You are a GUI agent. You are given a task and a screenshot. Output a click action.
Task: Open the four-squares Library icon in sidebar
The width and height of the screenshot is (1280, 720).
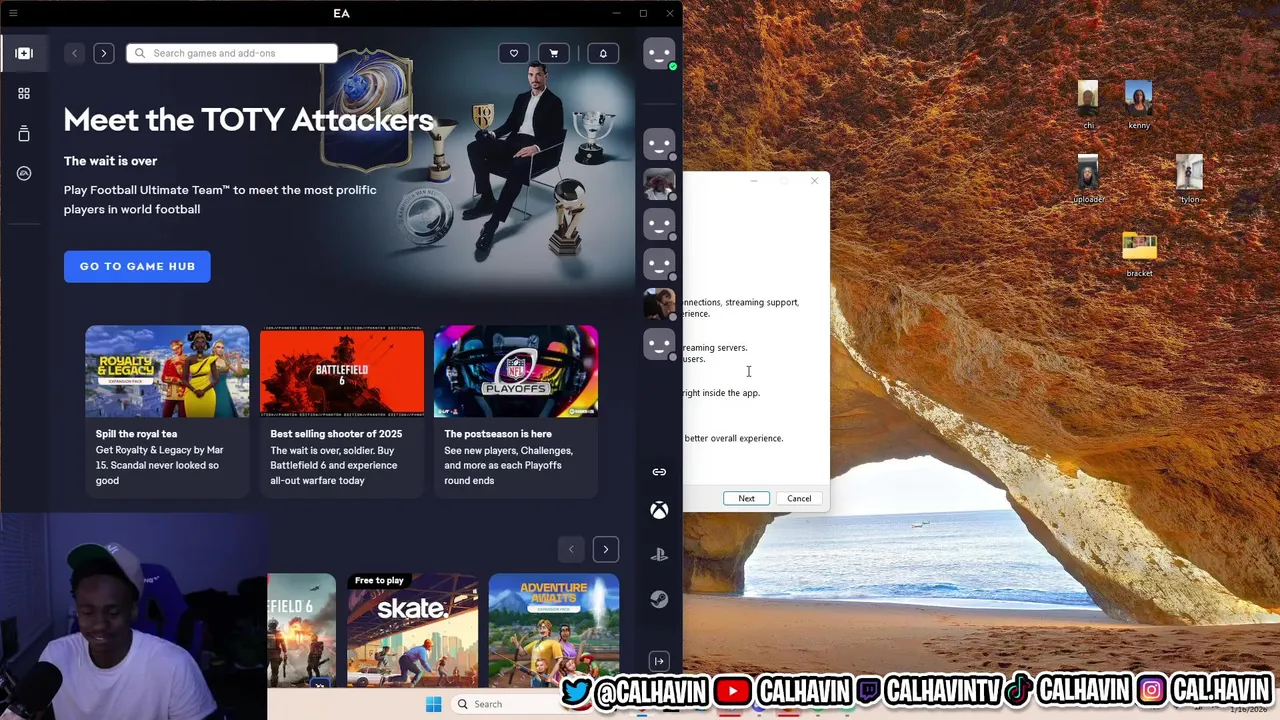tap(24, 93)
